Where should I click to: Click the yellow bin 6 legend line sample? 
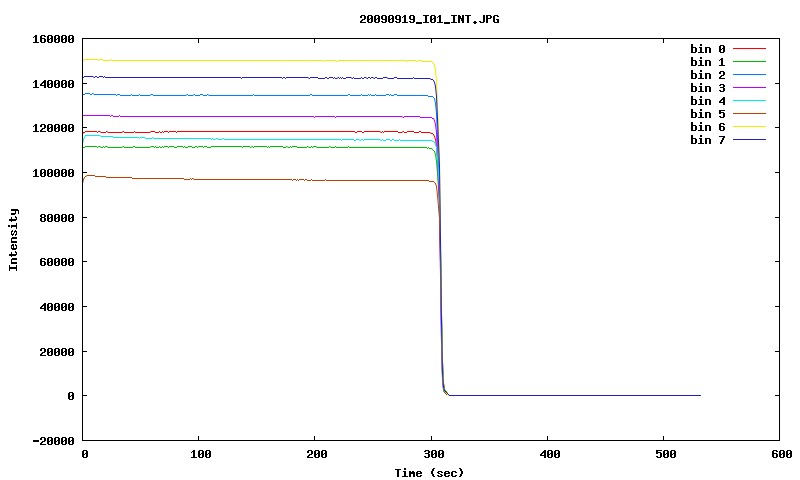(749, 127)
